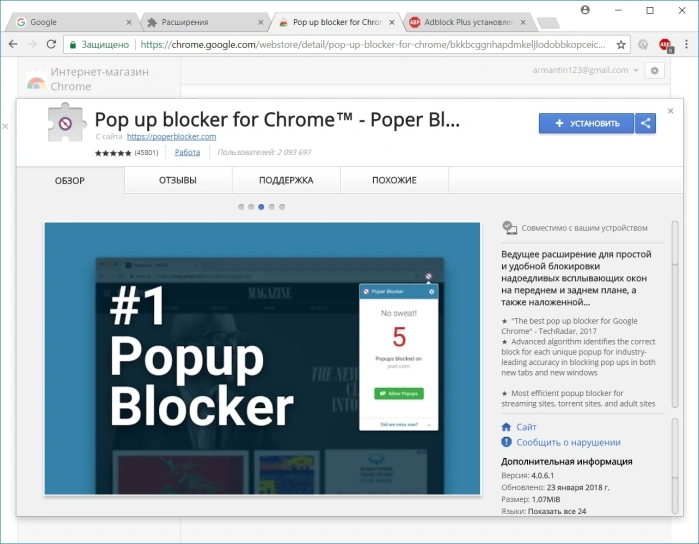Screen dimensions: 699x544
Task: Open the poperblocker.com link
Action: [x=172, y=136]
